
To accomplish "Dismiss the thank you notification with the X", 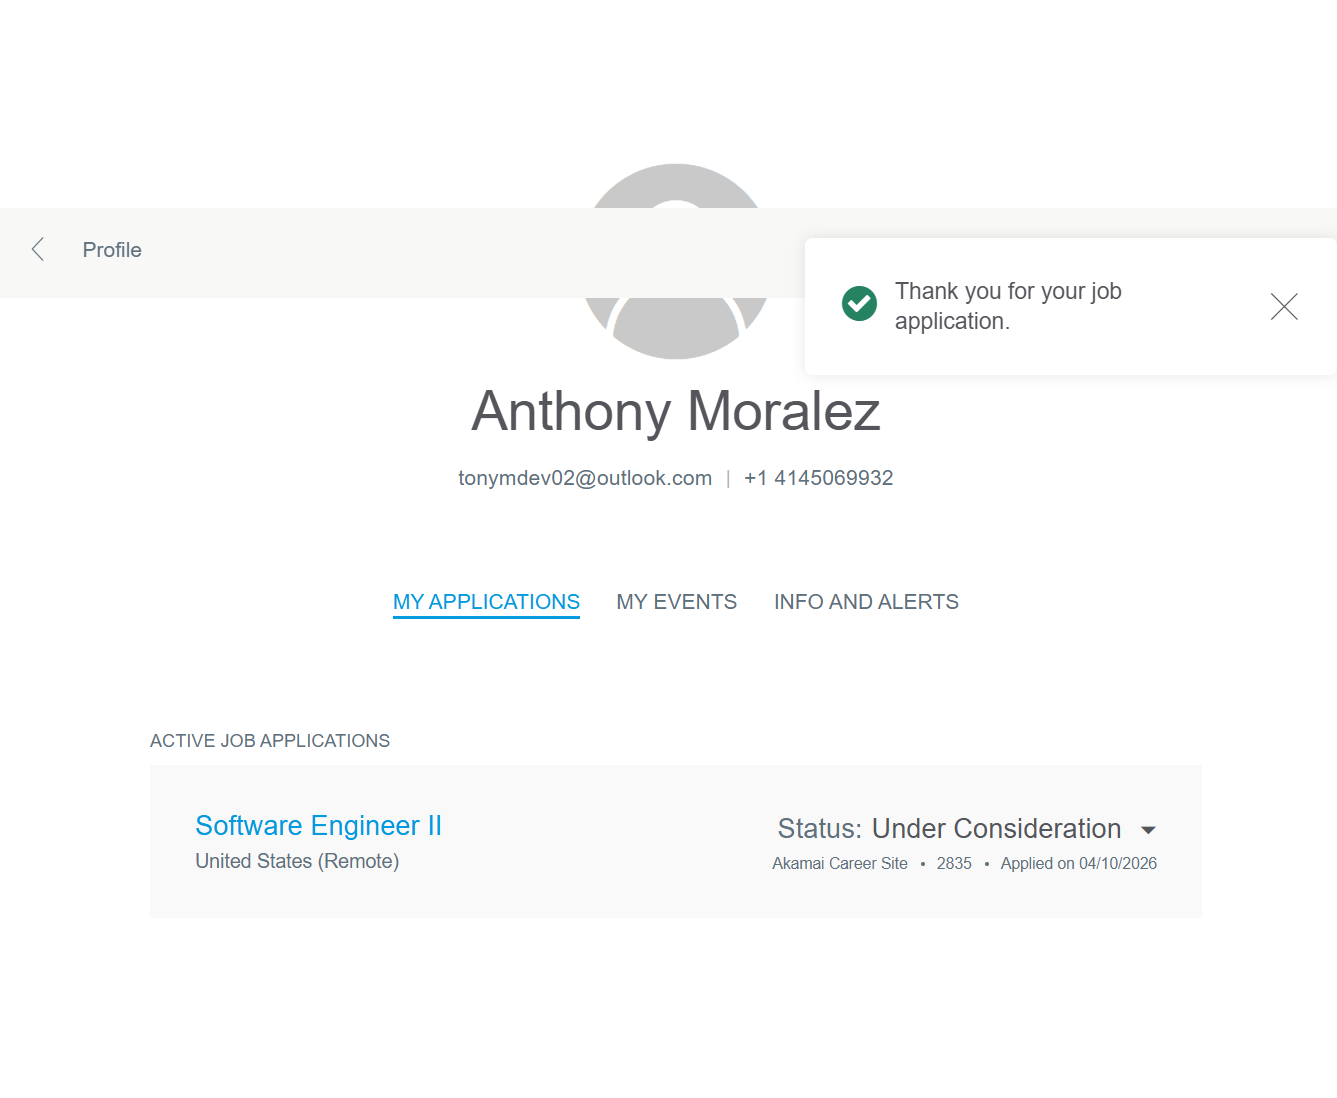I will coord(1283,306).
